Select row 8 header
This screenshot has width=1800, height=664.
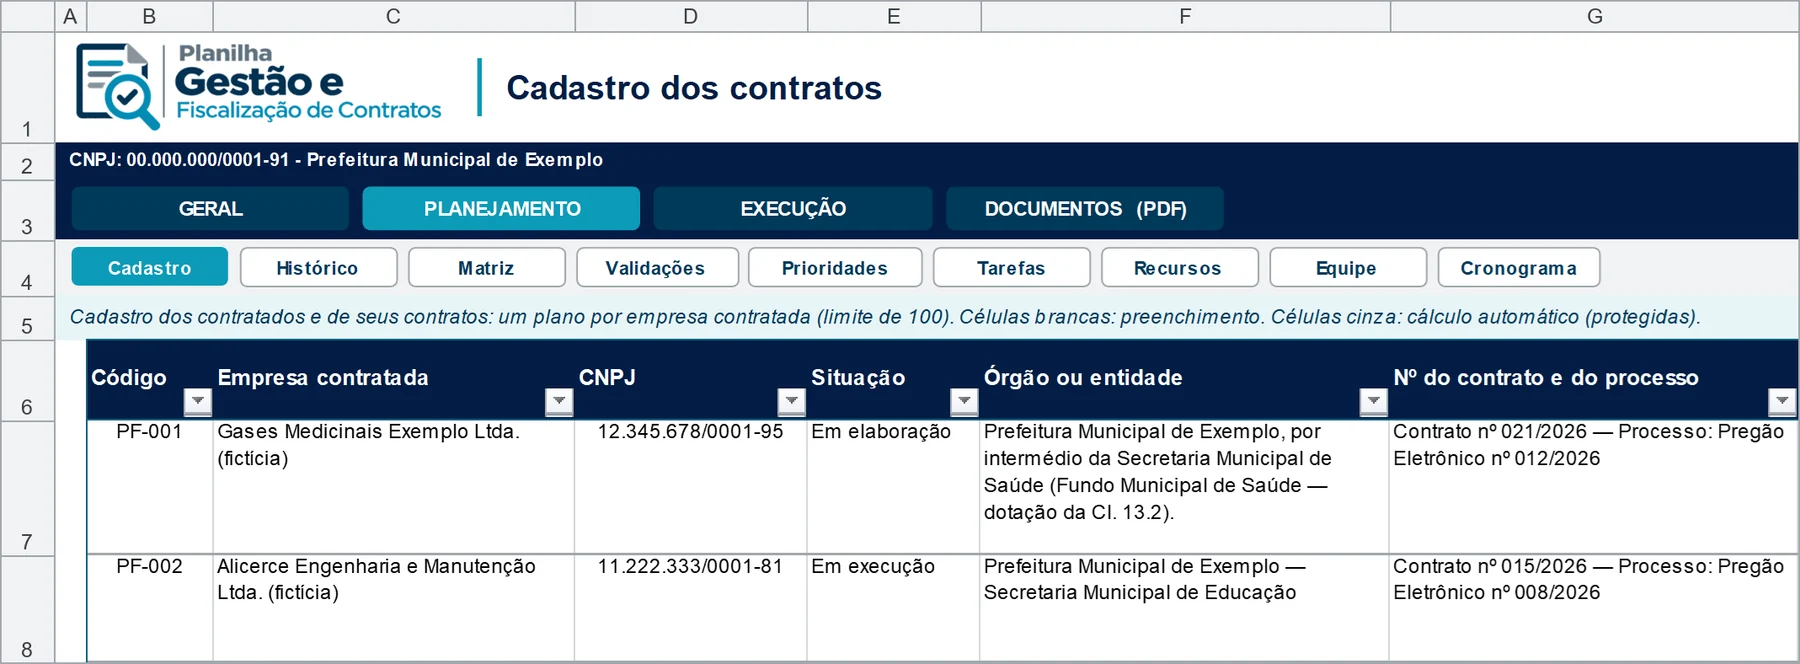click(27, 609)
